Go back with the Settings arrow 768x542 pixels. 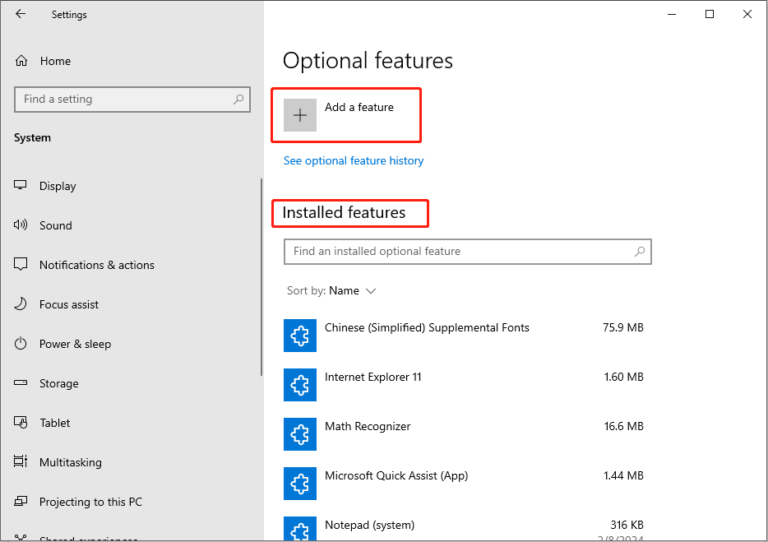click(20, 14)
